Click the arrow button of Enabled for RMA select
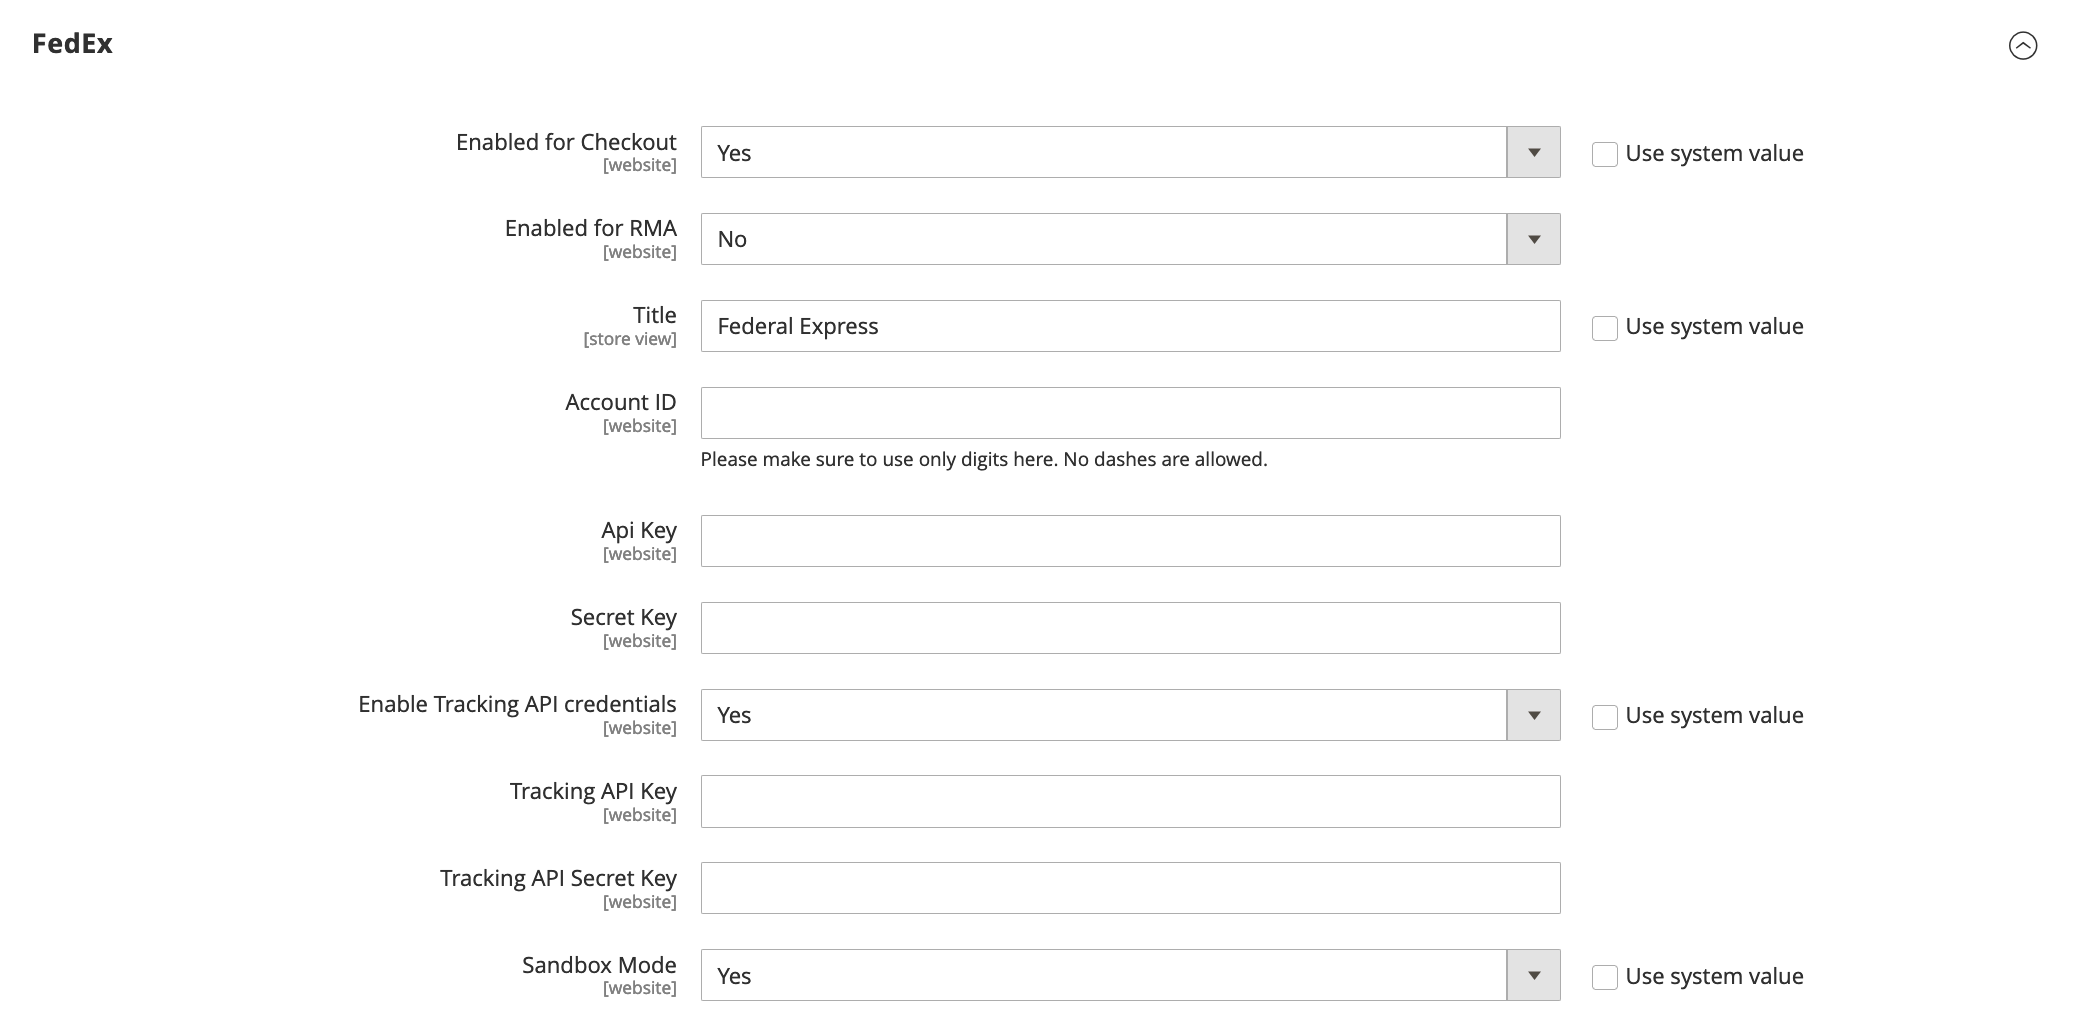This screenshot has height=1020, width=2074. [1533, 239]
